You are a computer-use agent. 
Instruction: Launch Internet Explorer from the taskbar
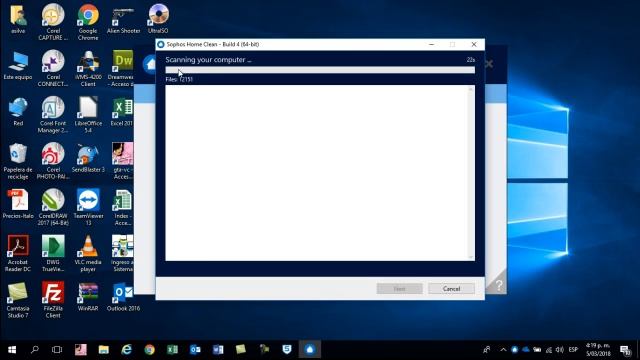click(127, 349)
